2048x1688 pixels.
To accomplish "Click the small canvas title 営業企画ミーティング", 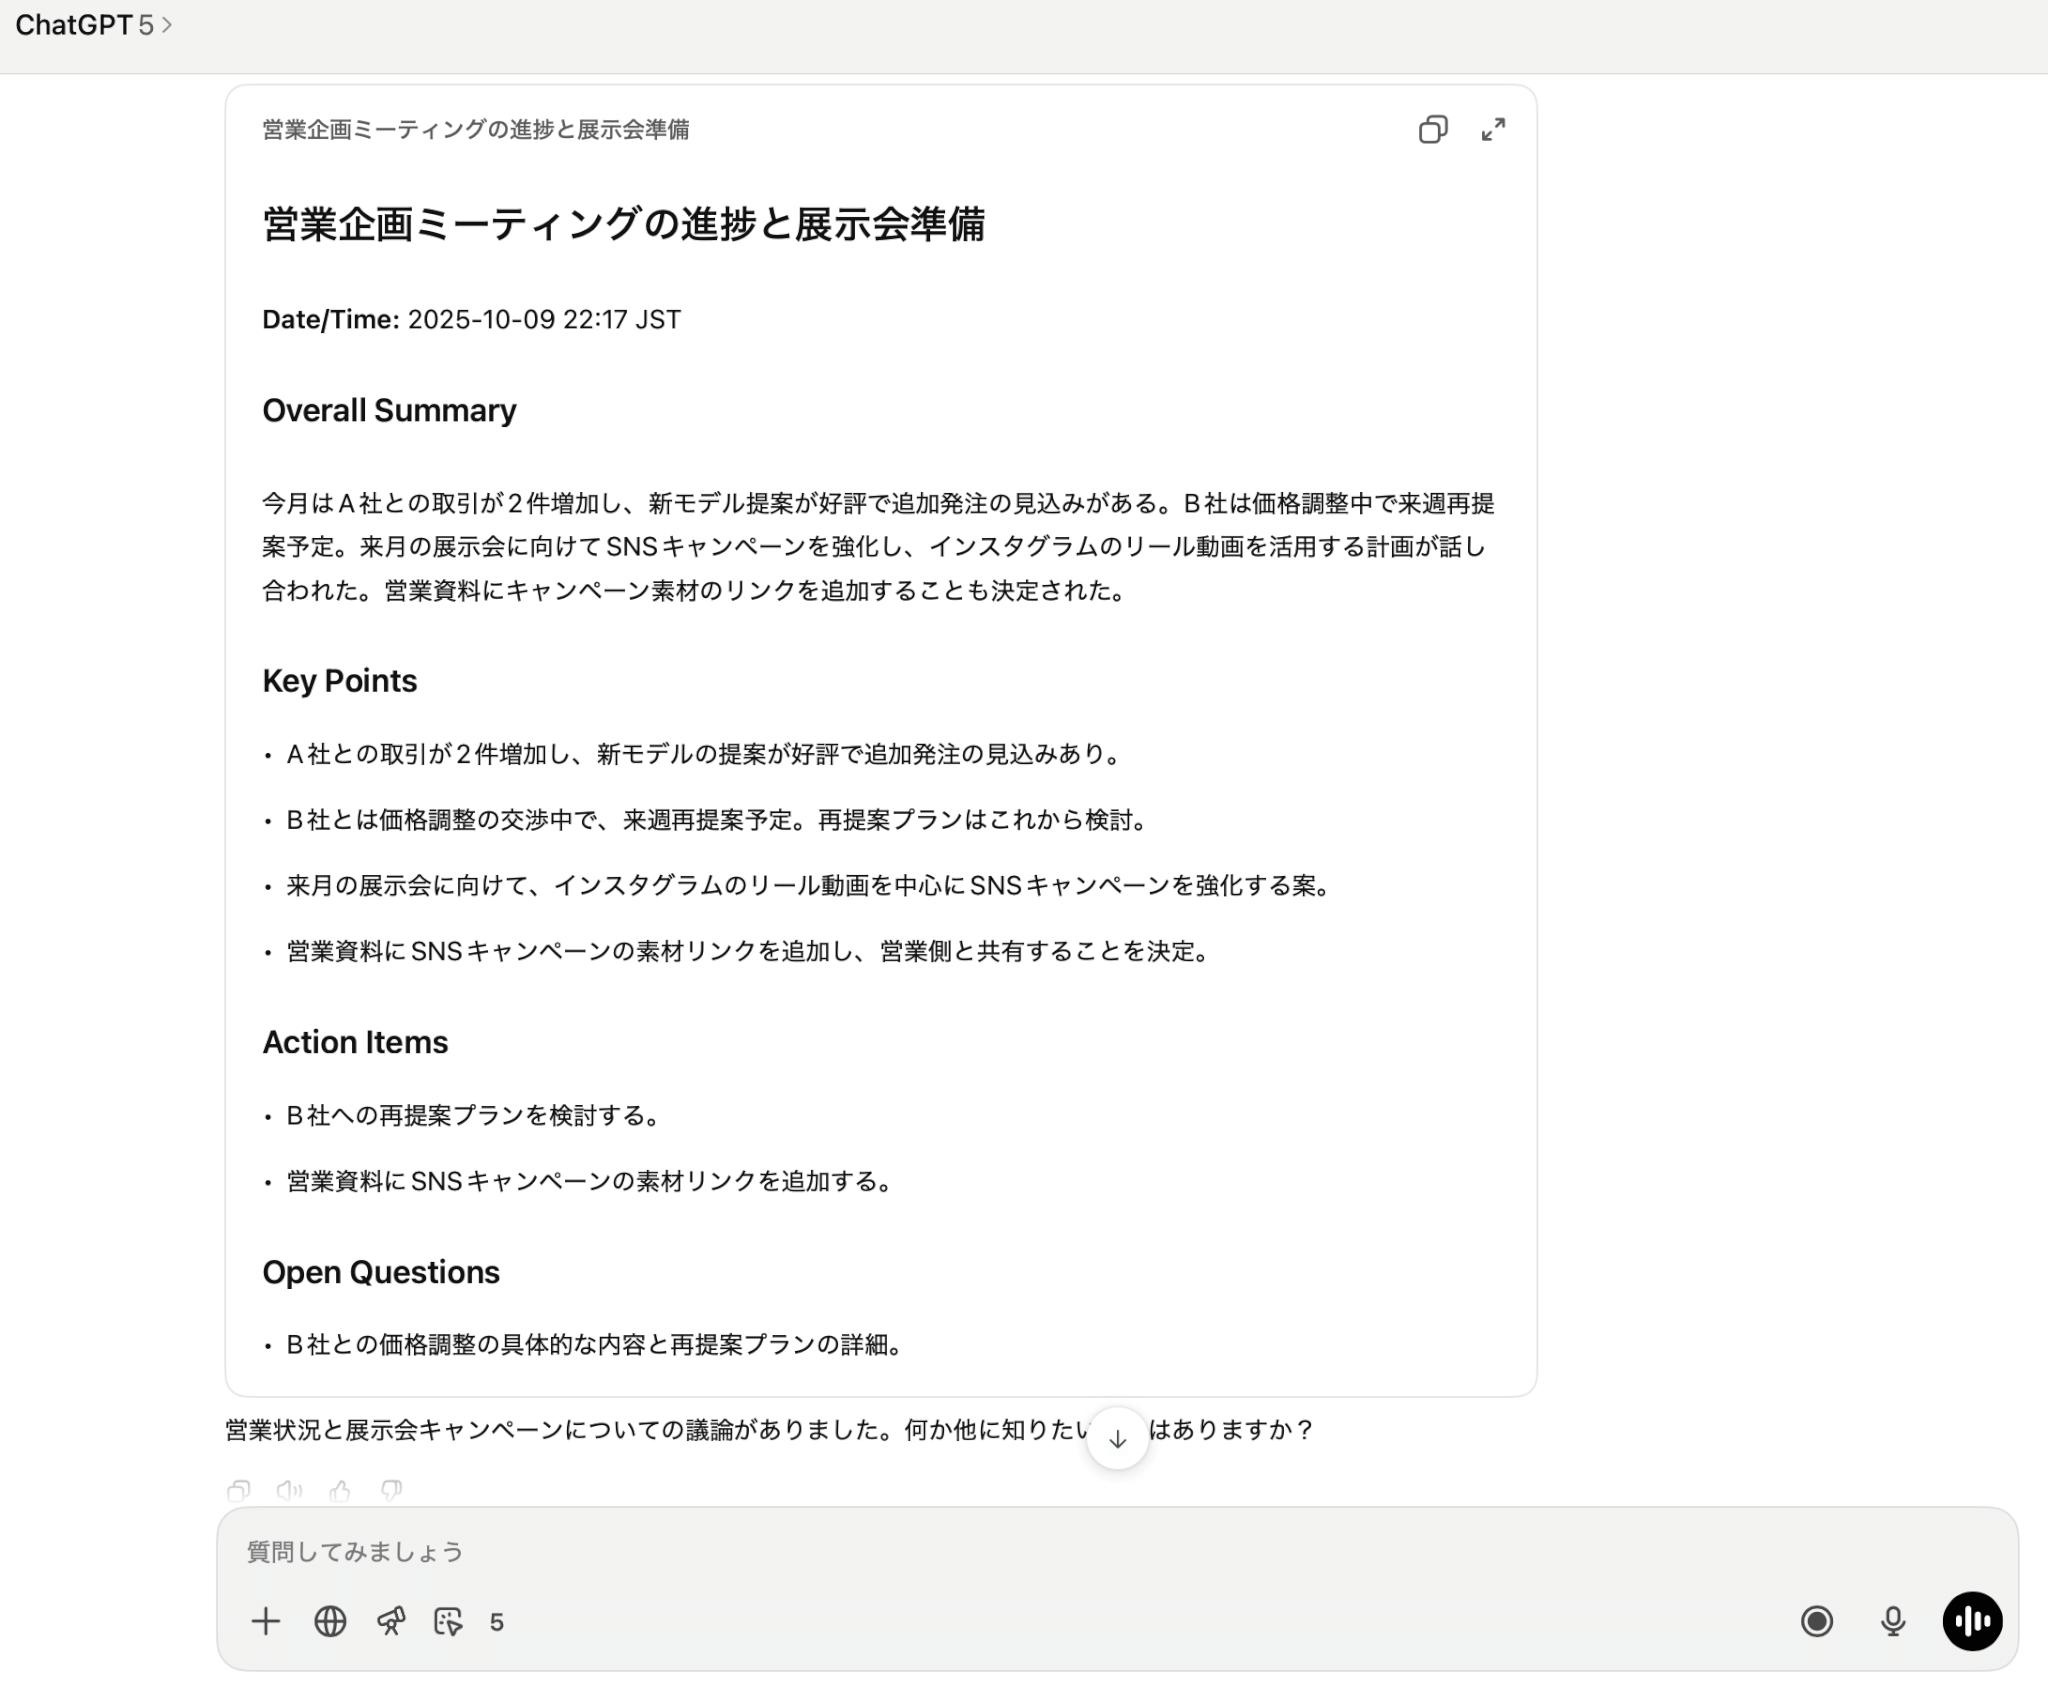I will click(x=475, y=130).
